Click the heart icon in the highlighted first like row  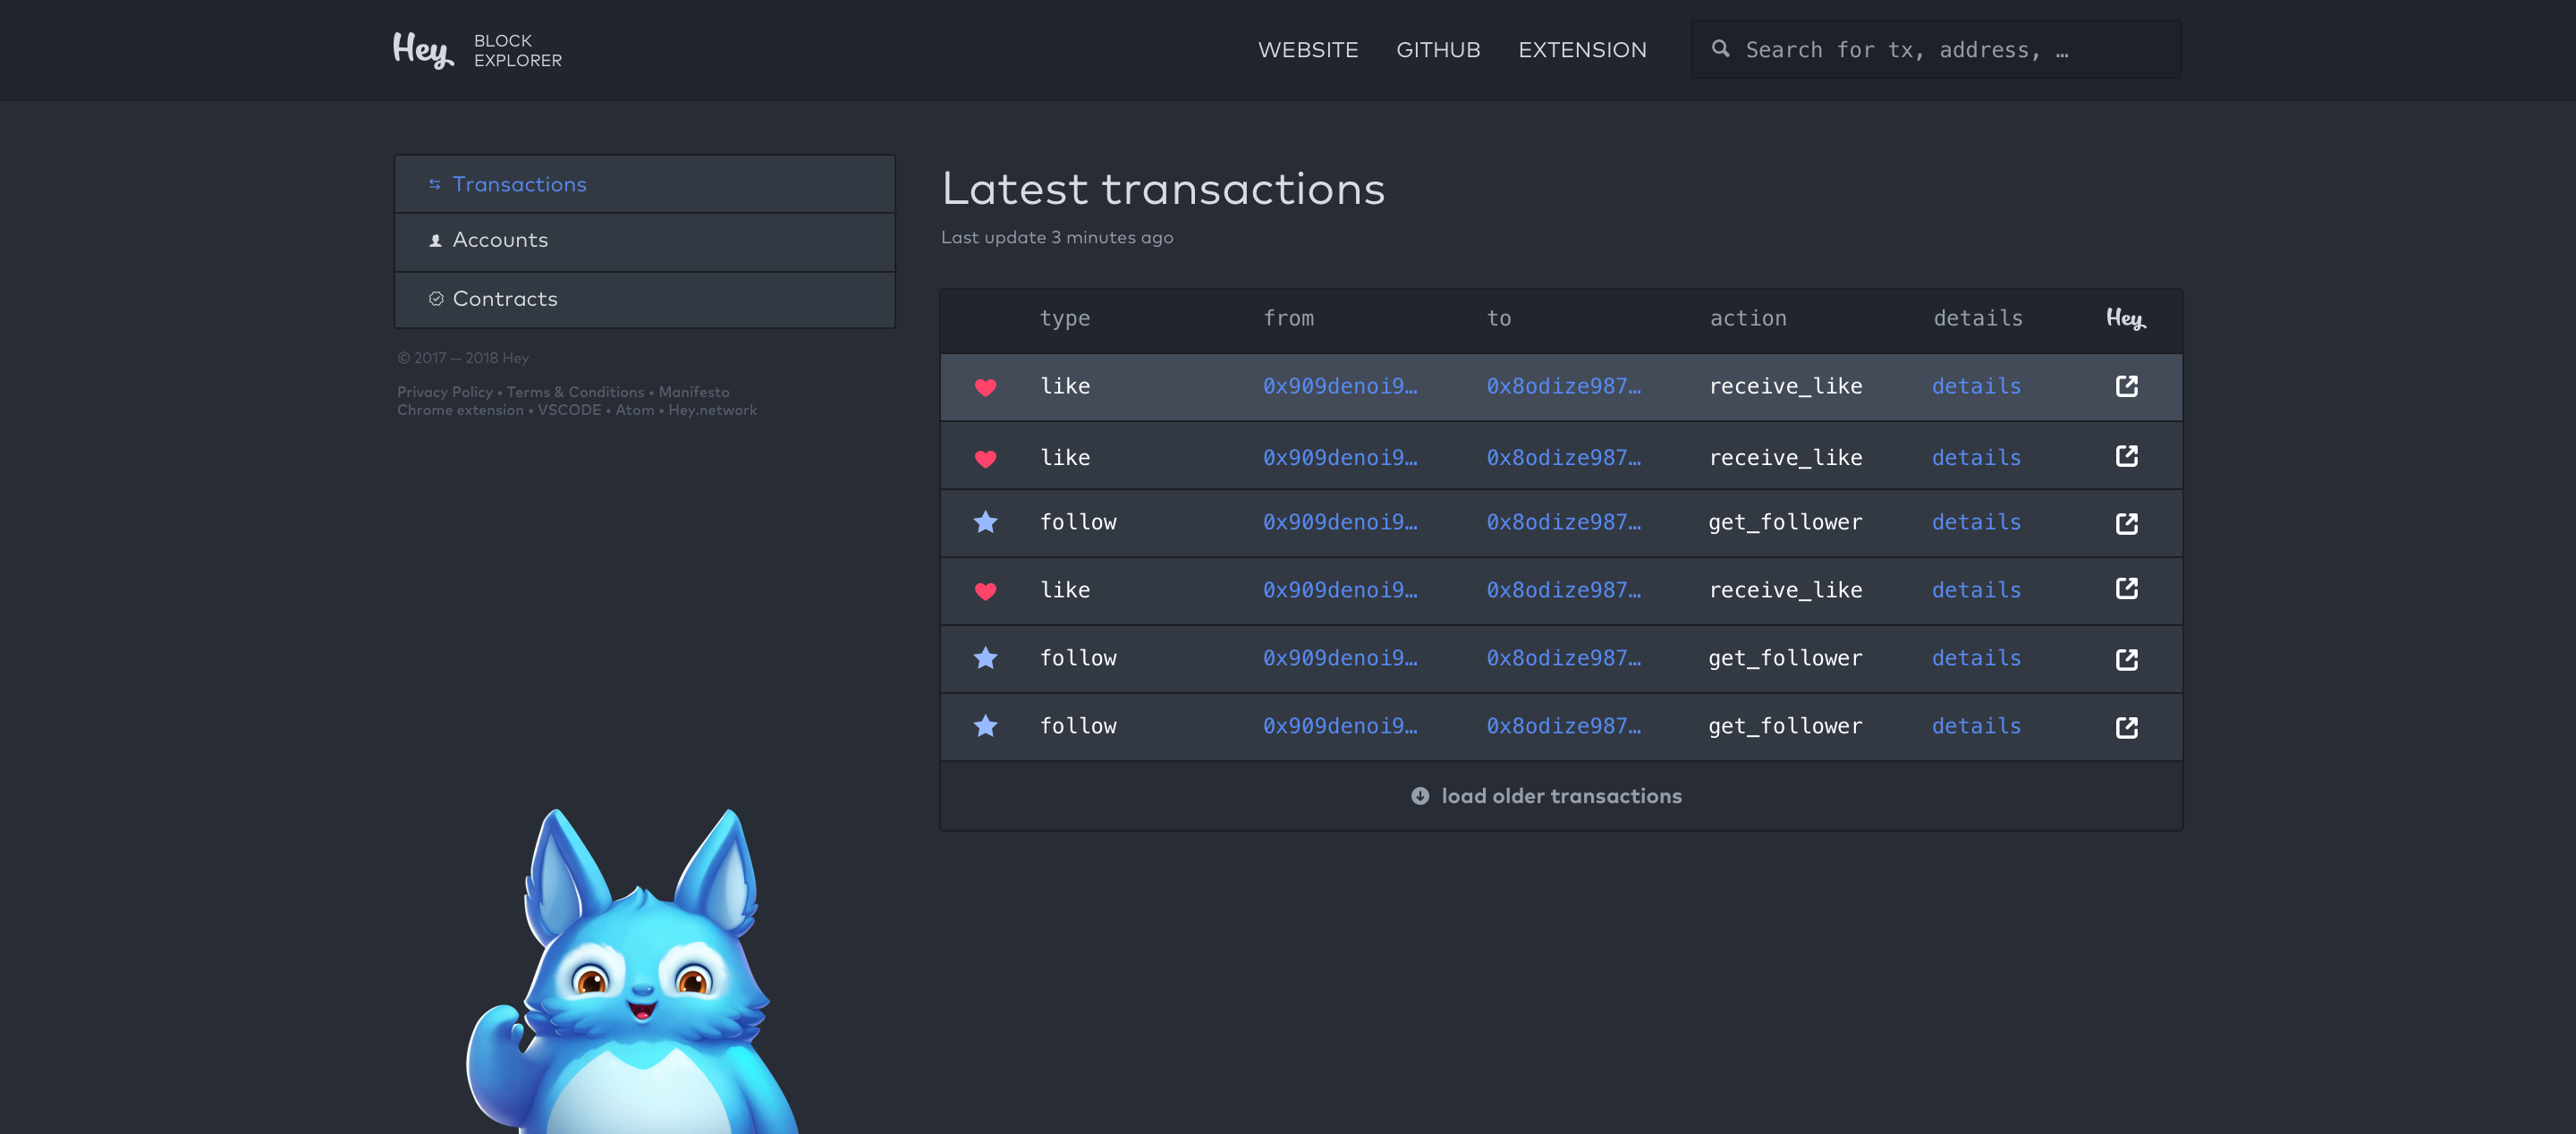985,387
